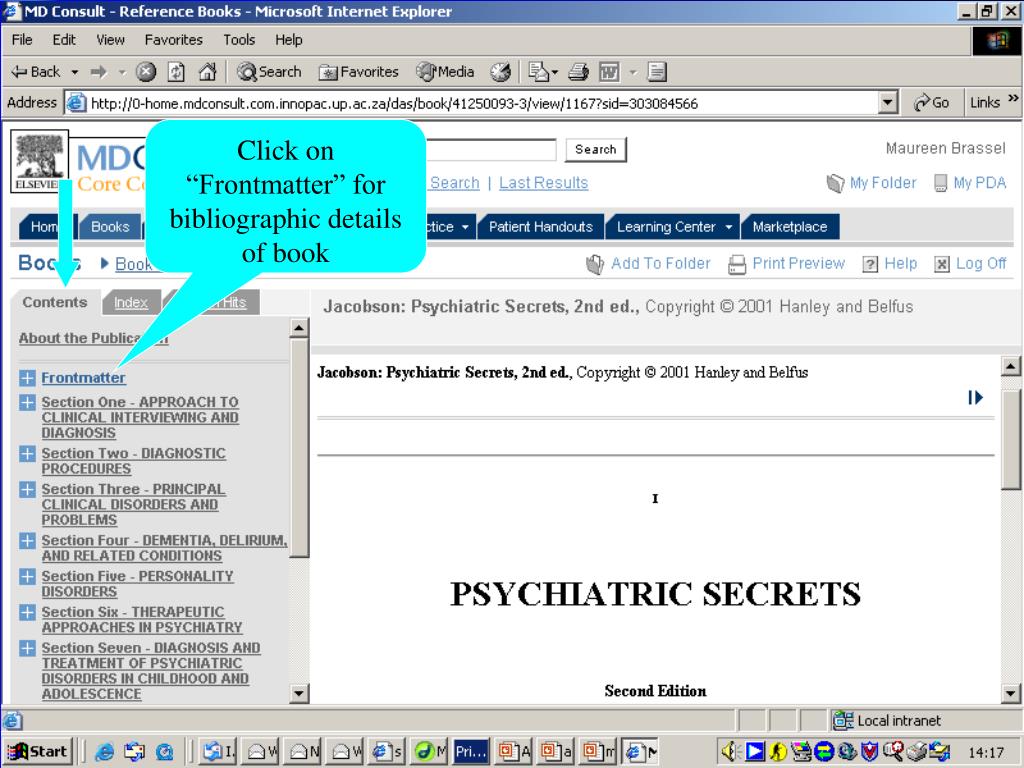The image size is (1024, 768).
Task: Open the Media toolbar button
Action: click(x=445, y=72)
